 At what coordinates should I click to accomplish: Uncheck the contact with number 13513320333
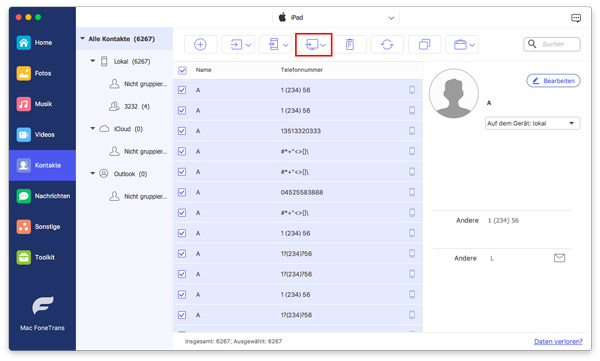pos(182,131)
